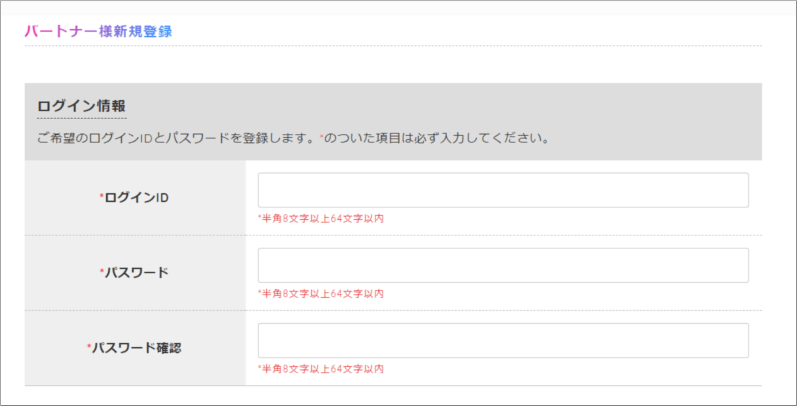
Task: Click the パスワード field label
Action: pos(136,273)
